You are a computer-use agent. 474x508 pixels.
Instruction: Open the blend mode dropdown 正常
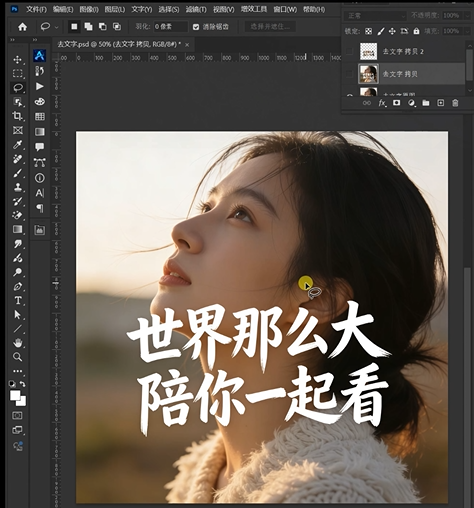(376, 15)
